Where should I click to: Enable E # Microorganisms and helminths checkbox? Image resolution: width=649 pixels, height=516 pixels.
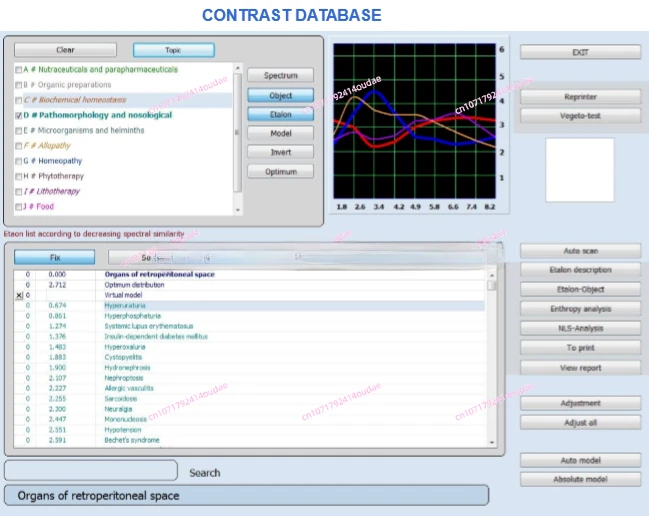click(x=18, y=131)
